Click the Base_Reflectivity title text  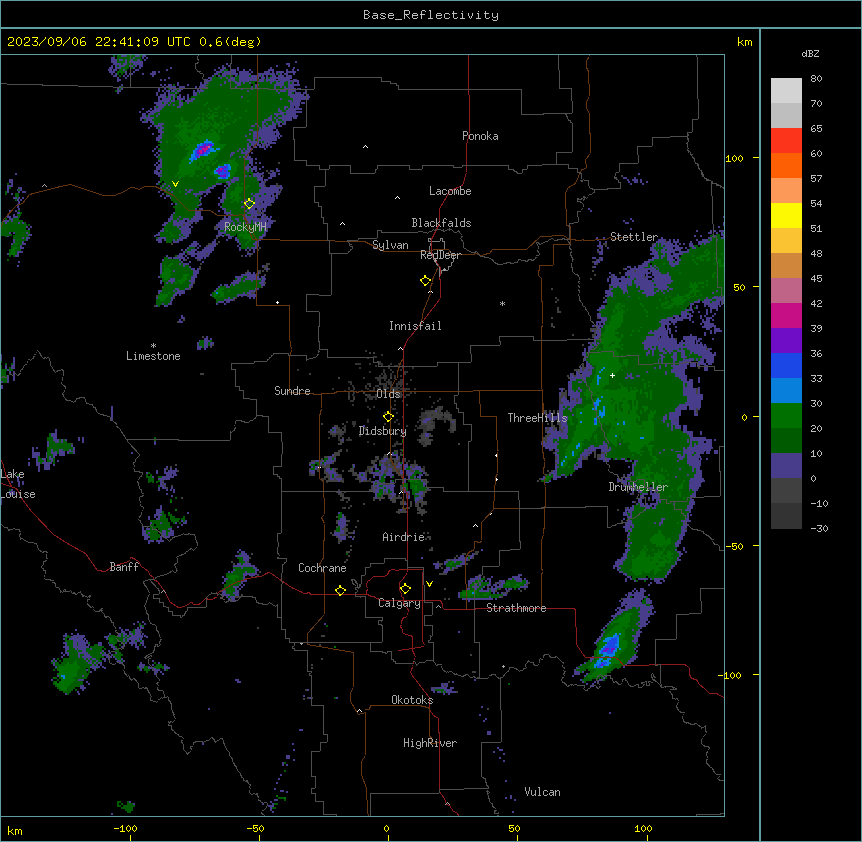pos(431,15)
